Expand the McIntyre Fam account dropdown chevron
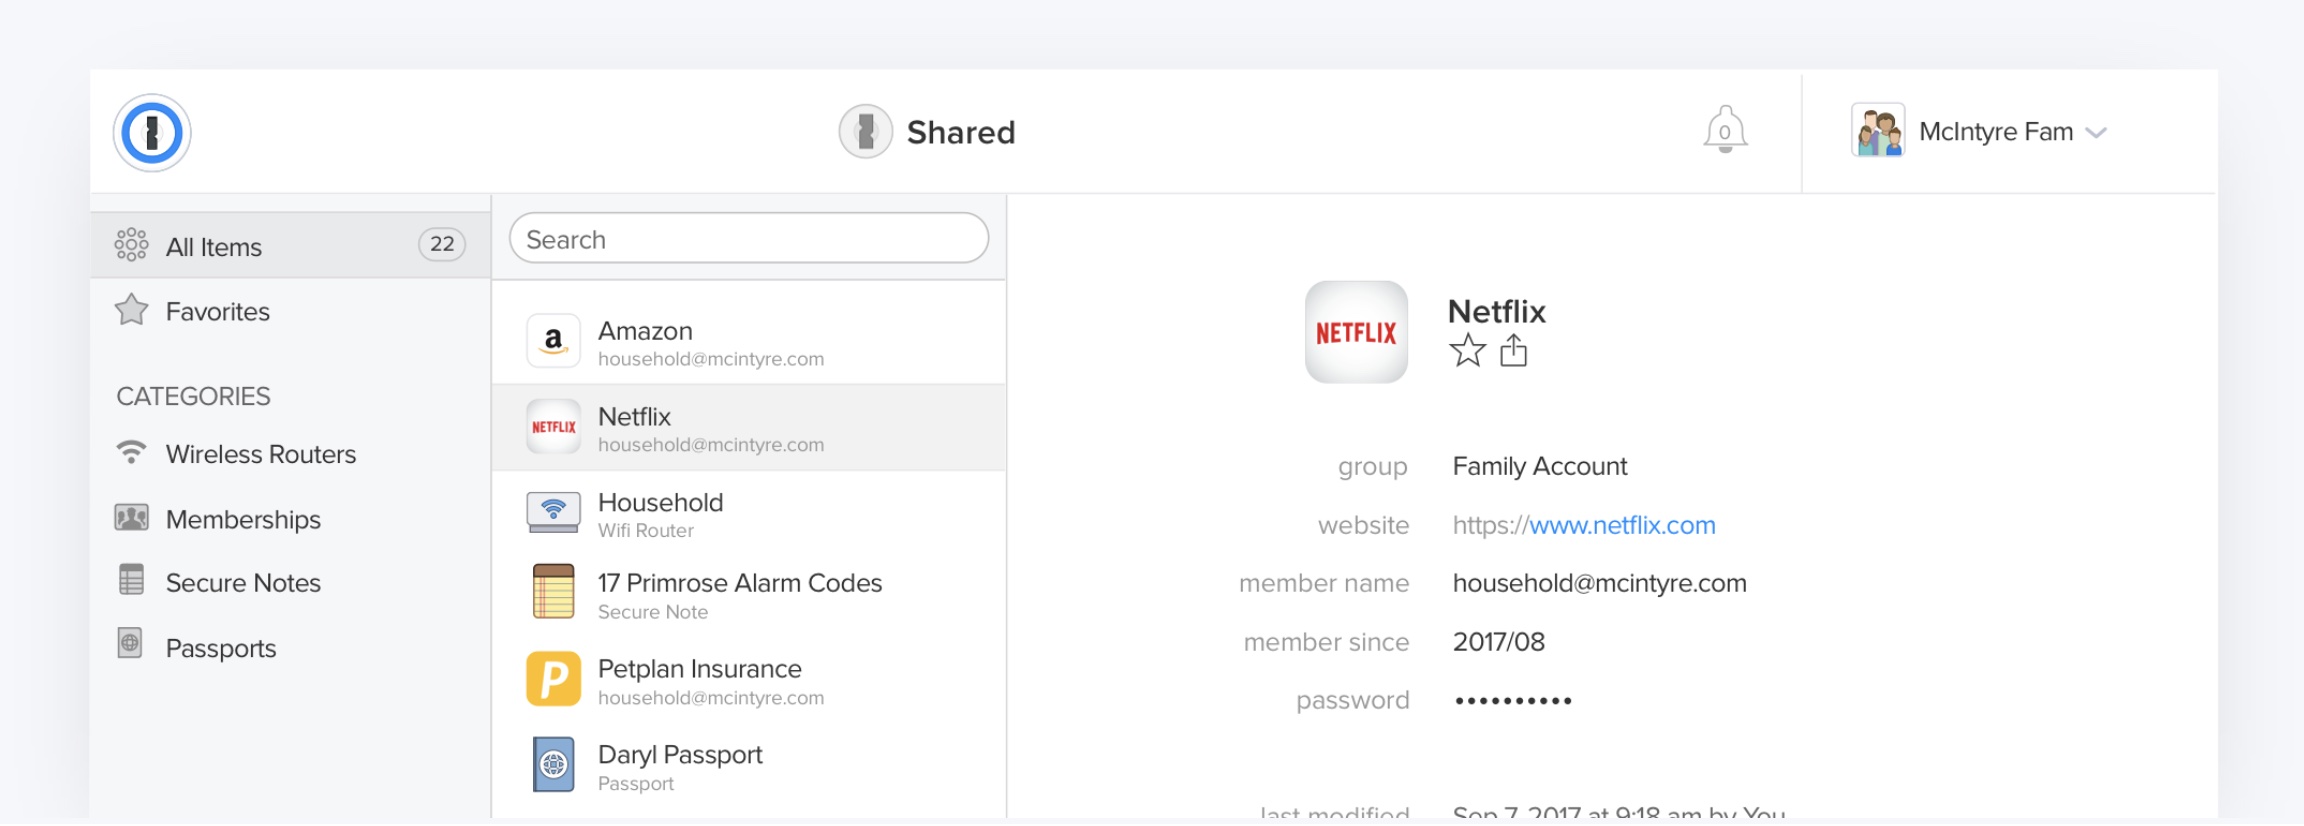Image resolution: width=2304 pixels, height=826 pixels. 2096,133
